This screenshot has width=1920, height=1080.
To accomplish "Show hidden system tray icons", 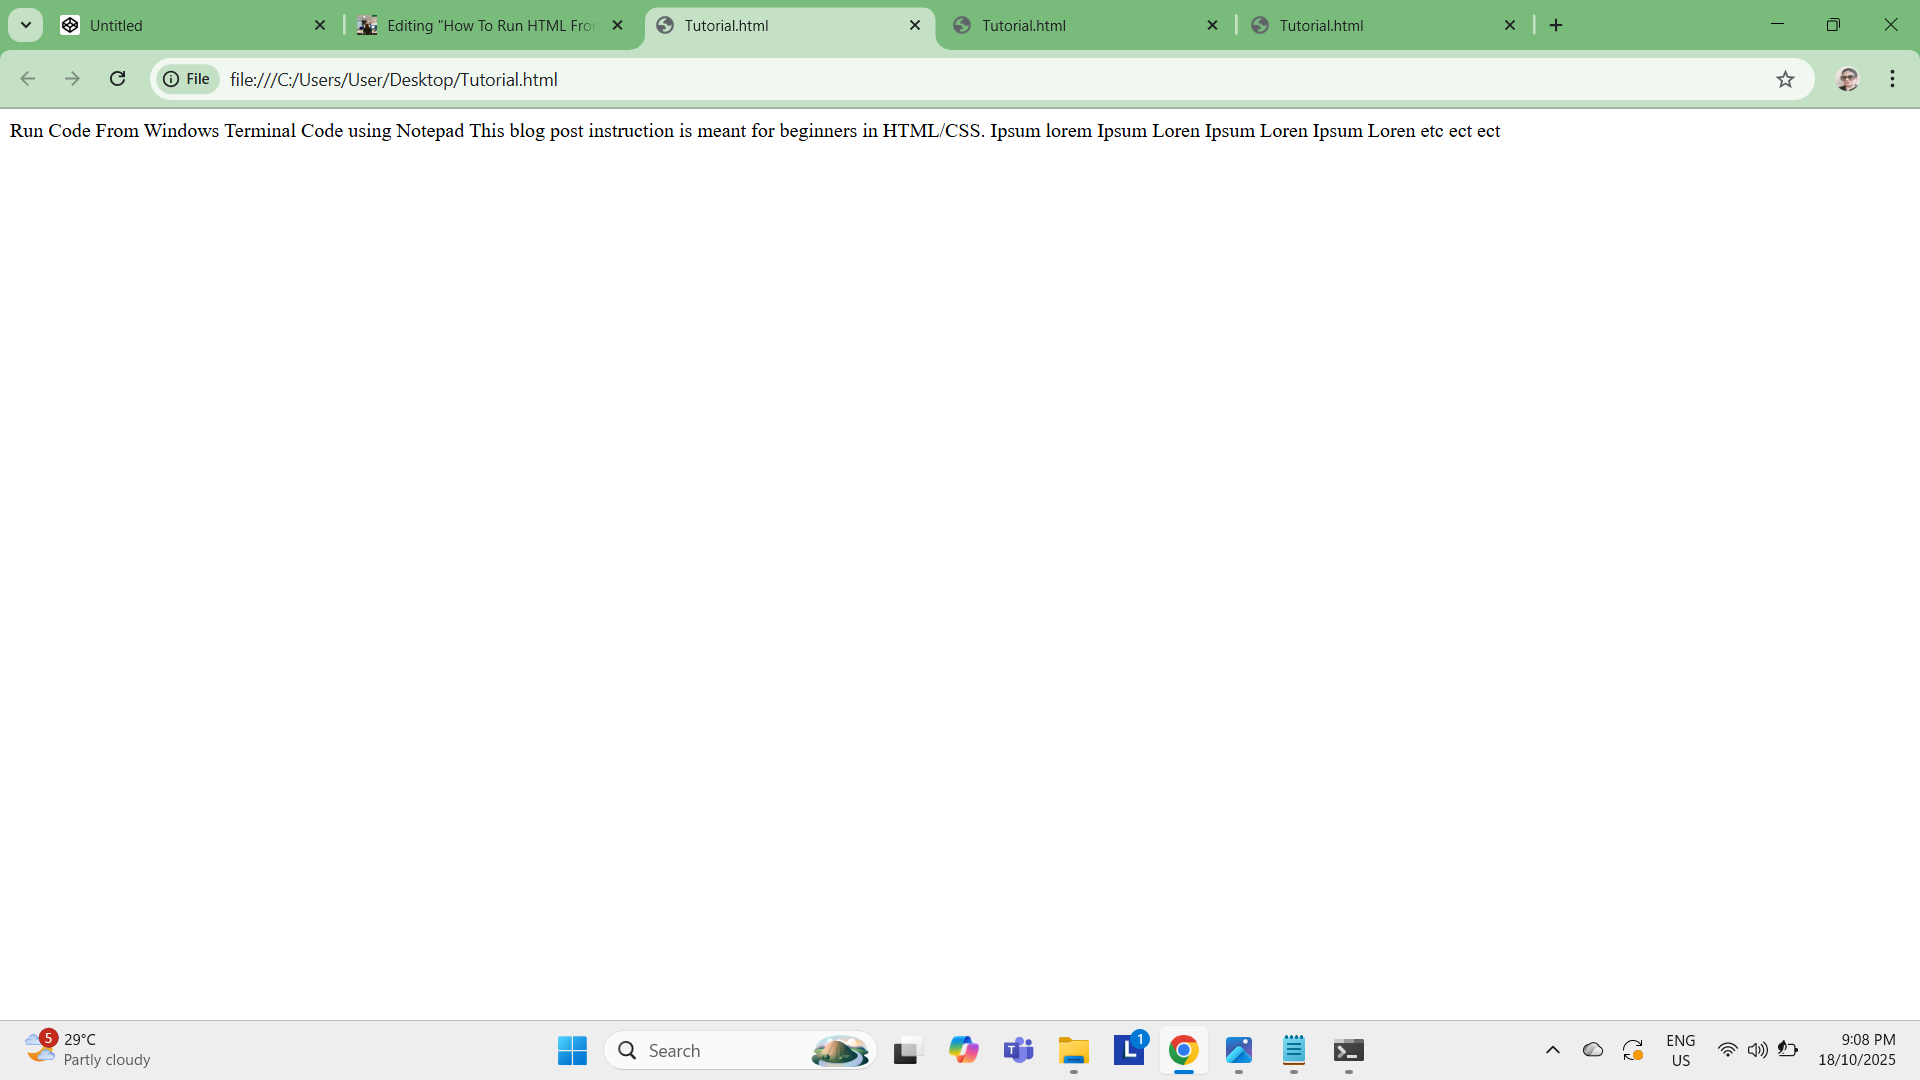I will 1552,1050.
